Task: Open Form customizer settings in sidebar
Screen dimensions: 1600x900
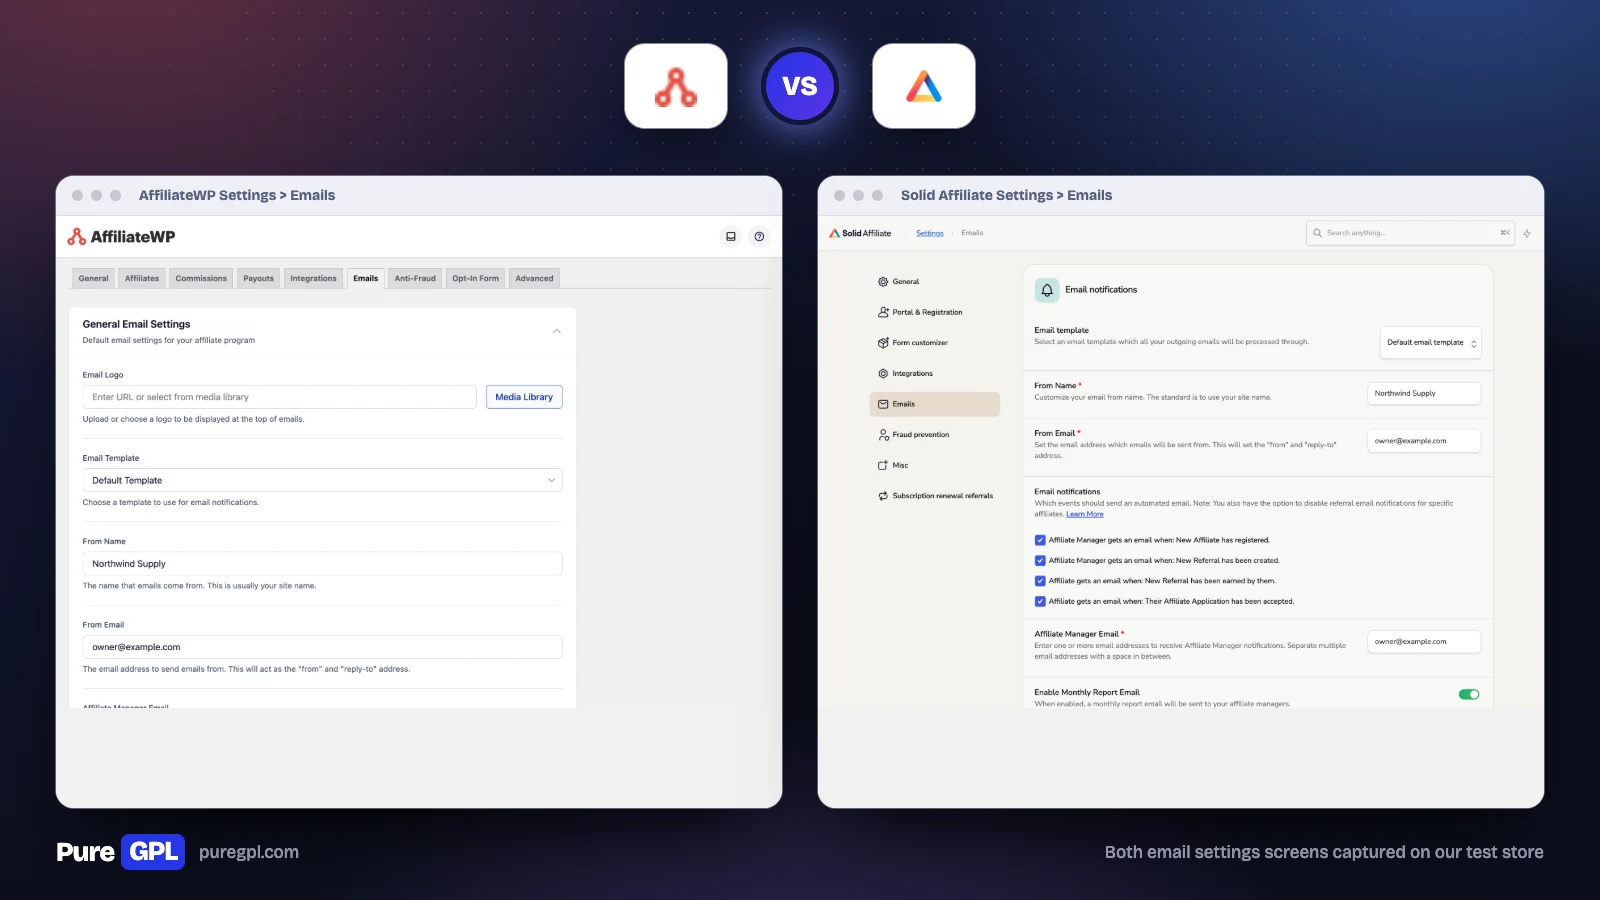Action: pyautogui.click(x=934, y=343)
